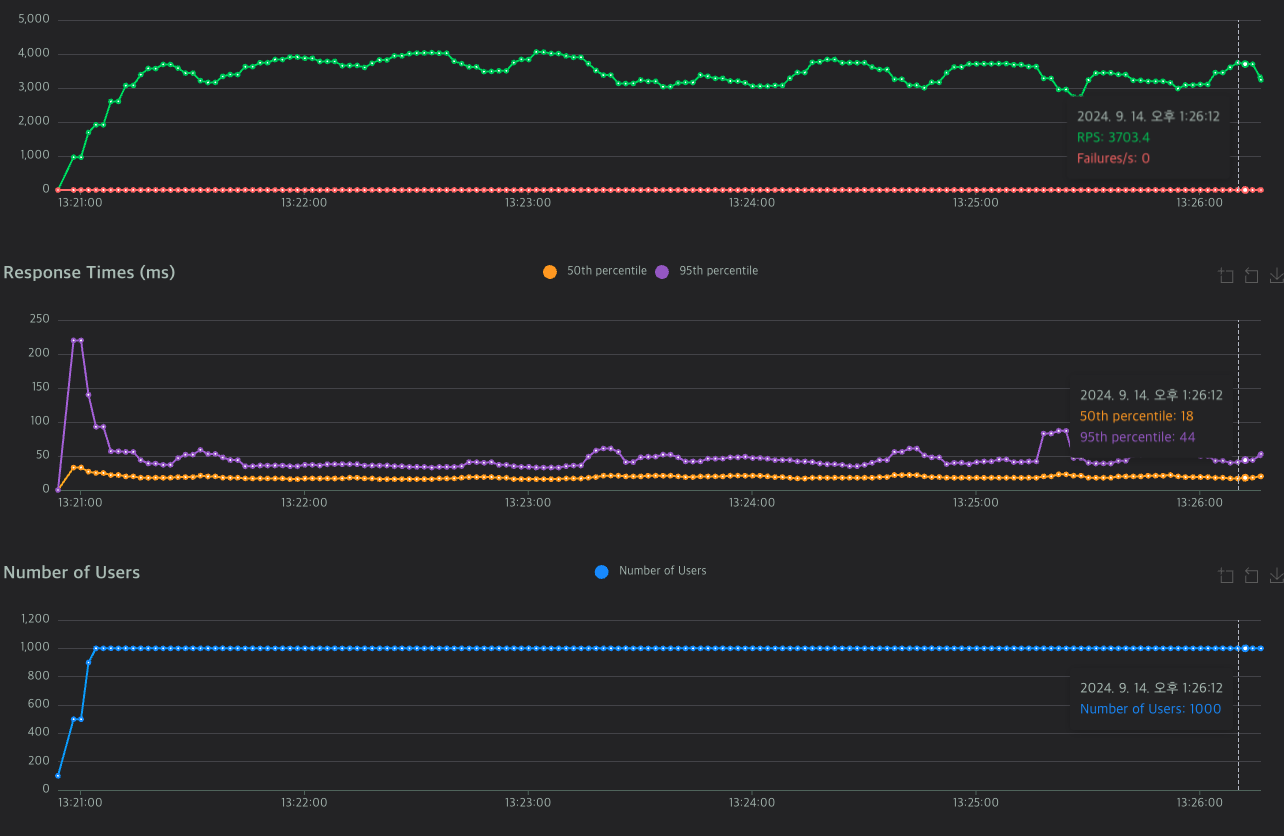Screen dimensions: 1284x836
Task: Click the tooltip timestamp above "RPS: 3703.4"
Action: [x=1148, y=116]
